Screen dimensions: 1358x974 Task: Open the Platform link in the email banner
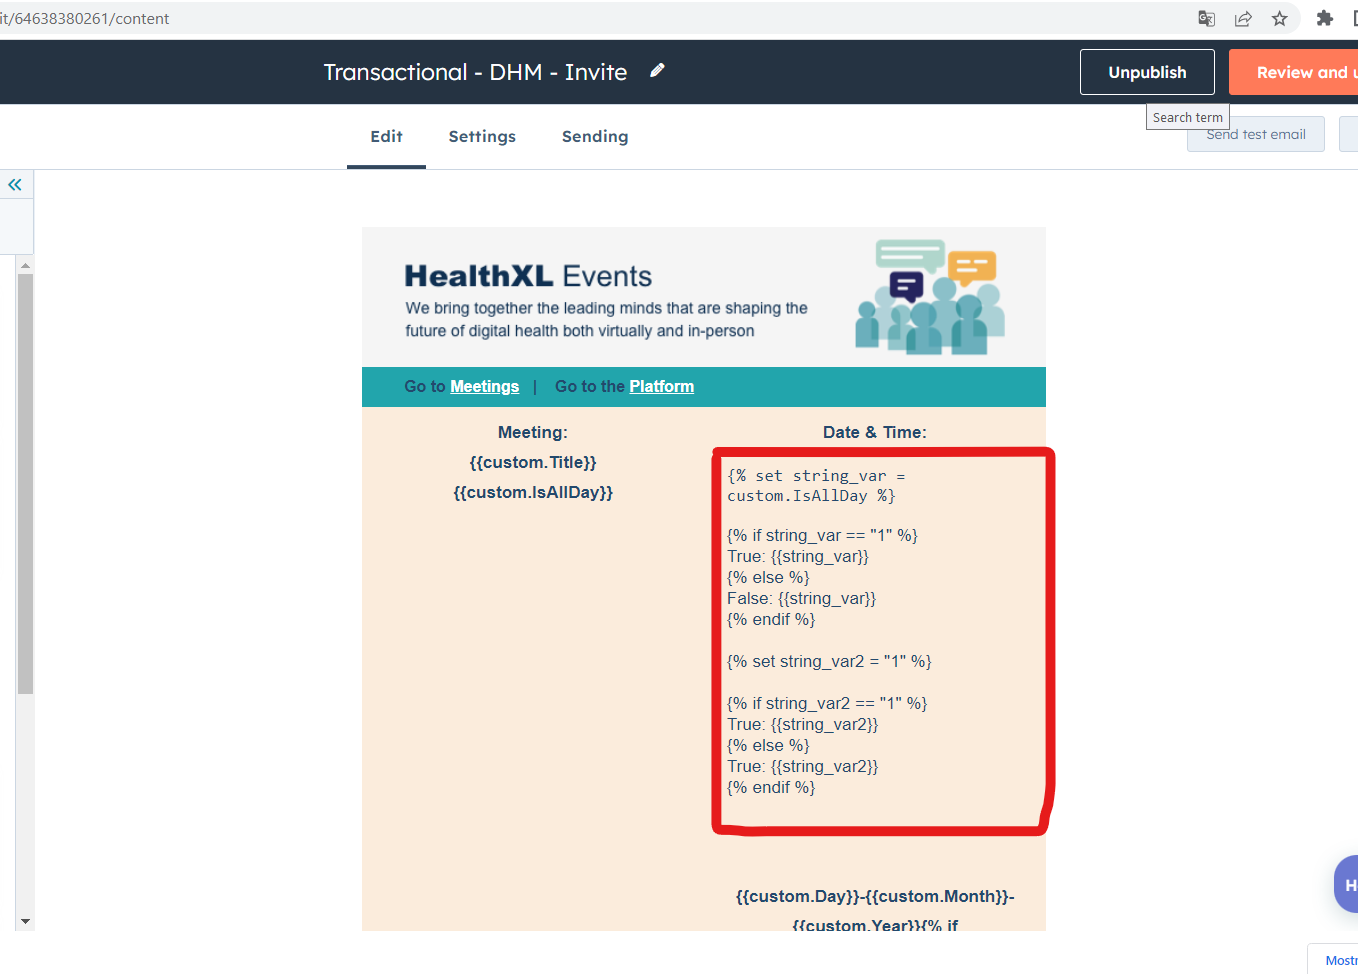click(661, 386)
